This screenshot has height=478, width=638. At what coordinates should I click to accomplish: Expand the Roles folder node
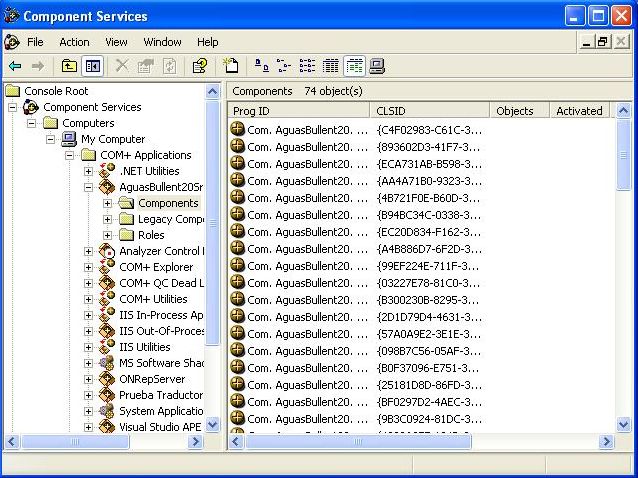107,235
